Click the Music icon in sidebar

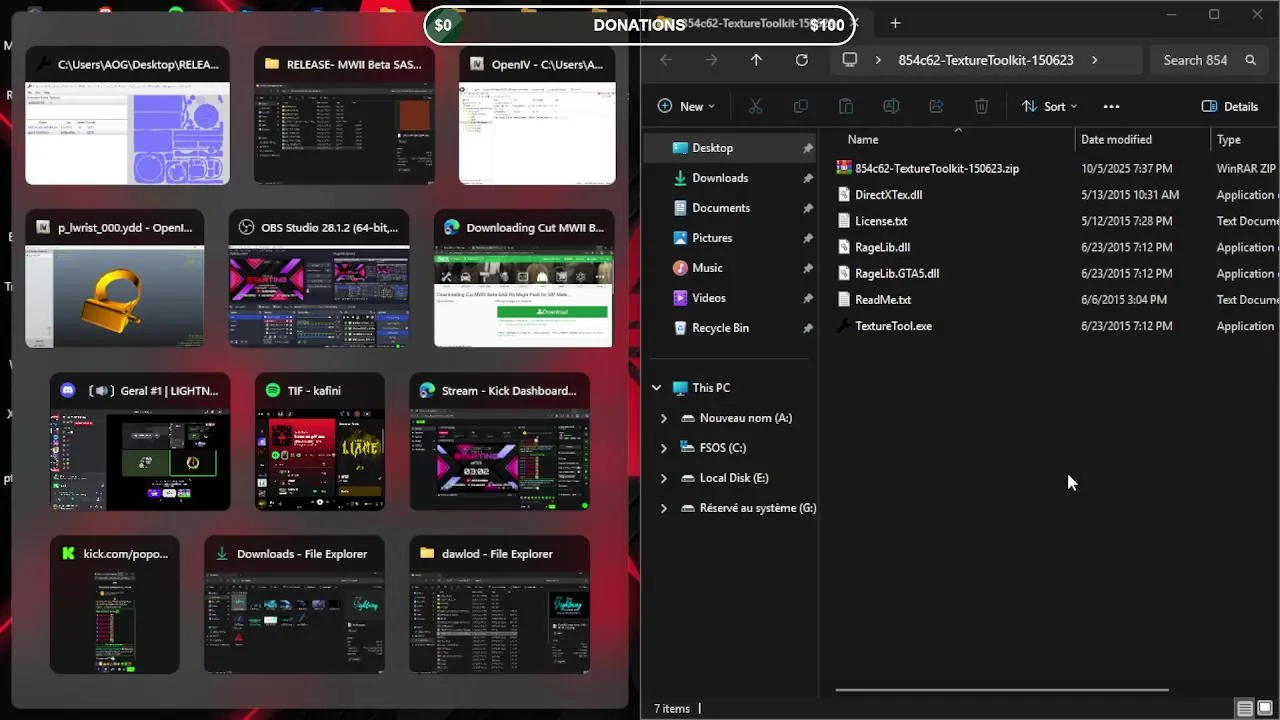[680, 268]
